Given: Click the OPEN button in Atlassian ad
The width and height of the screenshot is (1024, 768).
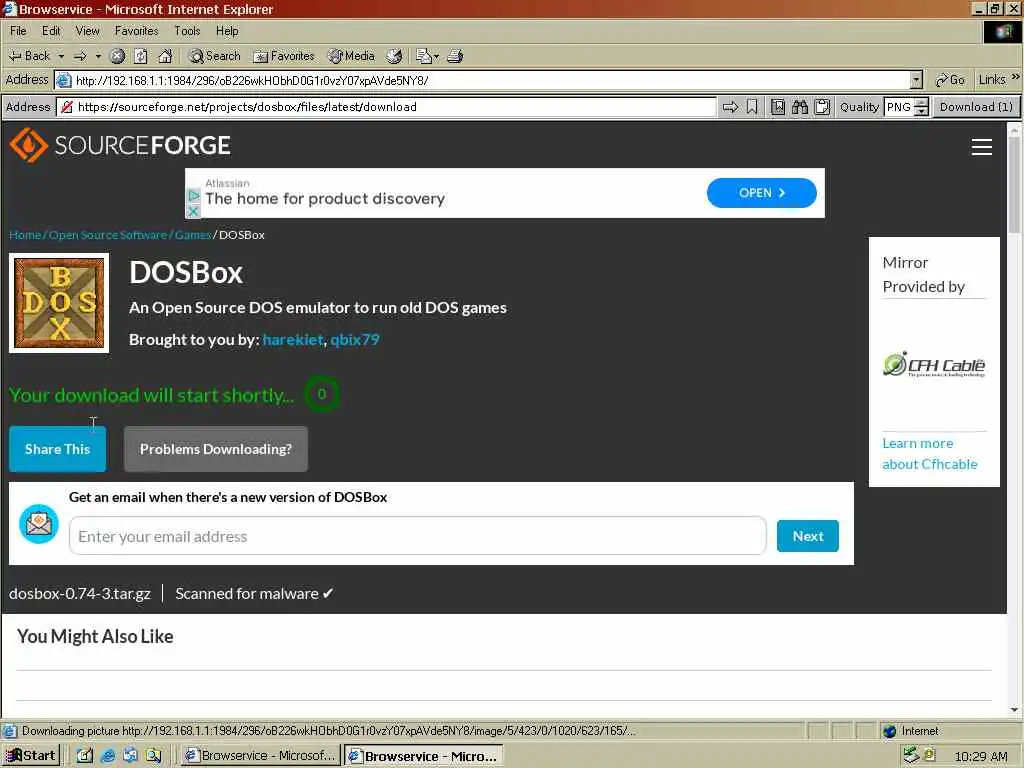Looking at the screenshot, I should pyautogui.click(x=761, y=193).
